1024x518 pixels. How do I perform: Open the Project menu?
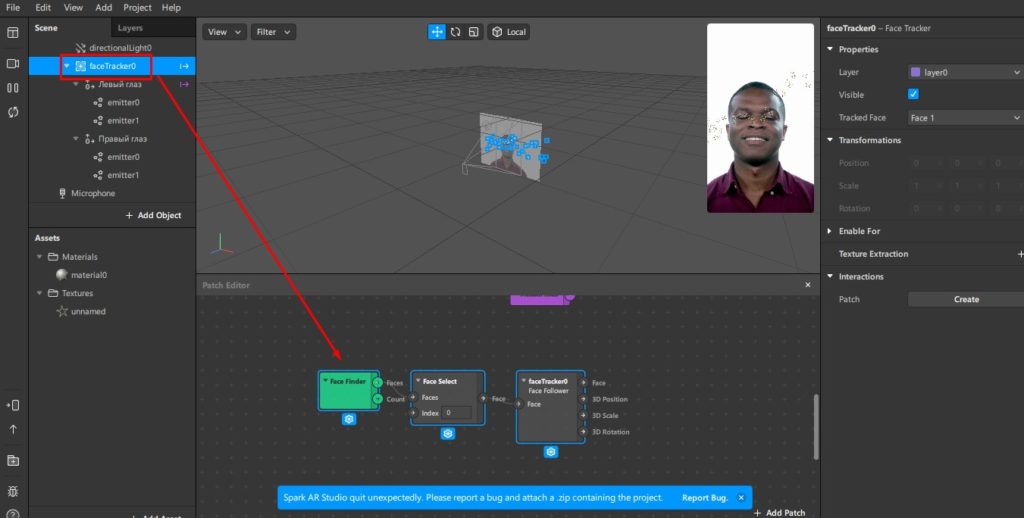click(x=137, y=7)
